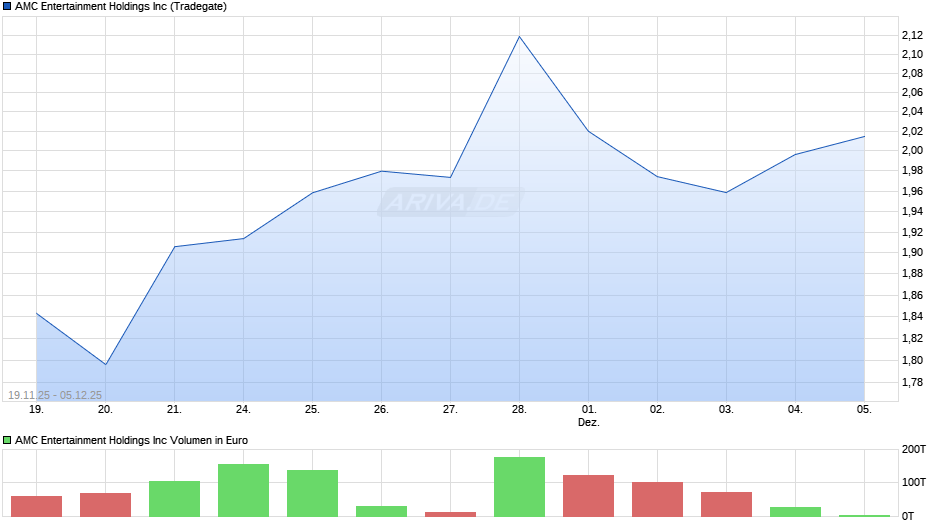Click the x-axis date label '25.'
The width and height of the screenshot is (940, 526).
[312, 410]
